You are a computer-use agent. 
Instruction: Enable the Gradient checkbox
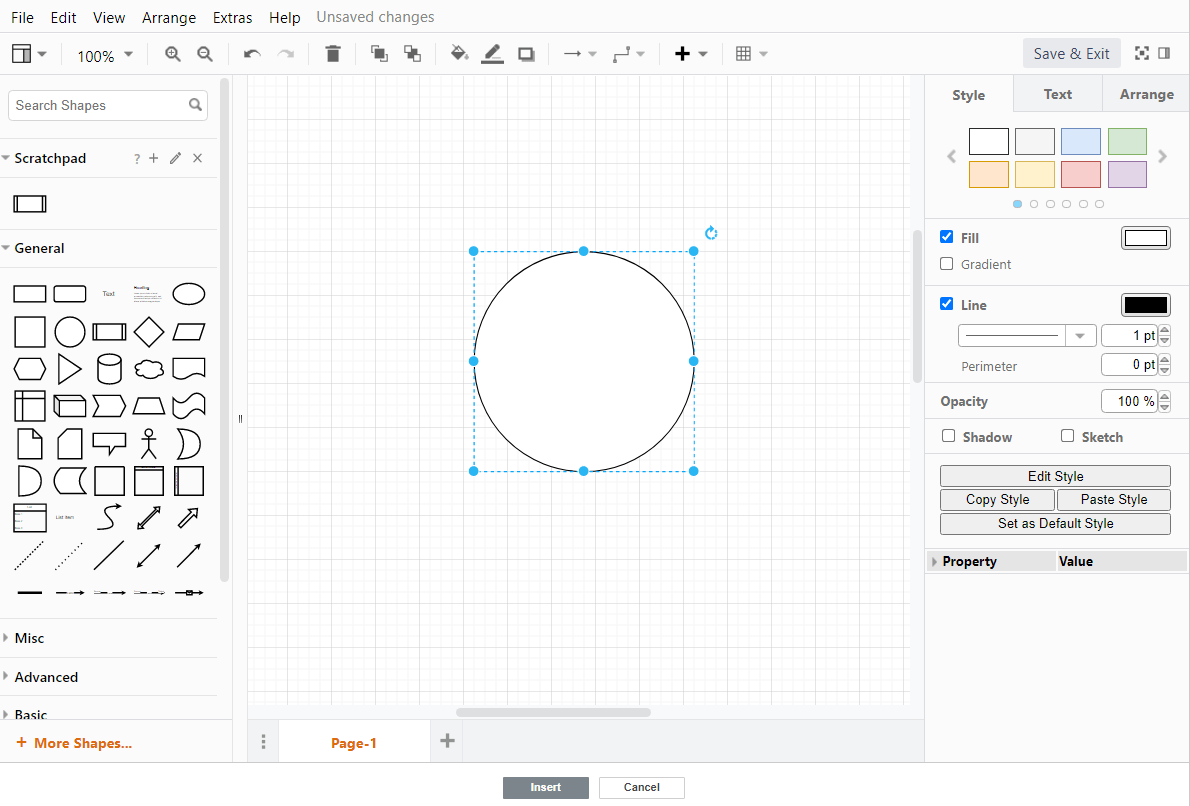click(x=946, y=264)
